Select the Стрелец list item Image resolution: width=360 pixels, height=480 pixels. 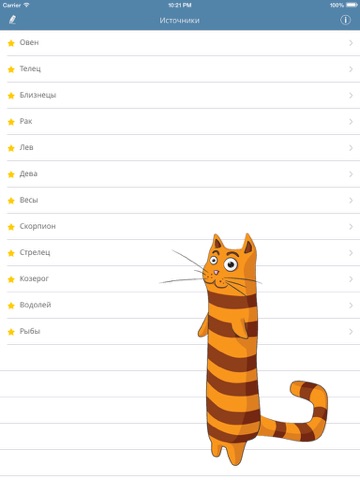180,253
